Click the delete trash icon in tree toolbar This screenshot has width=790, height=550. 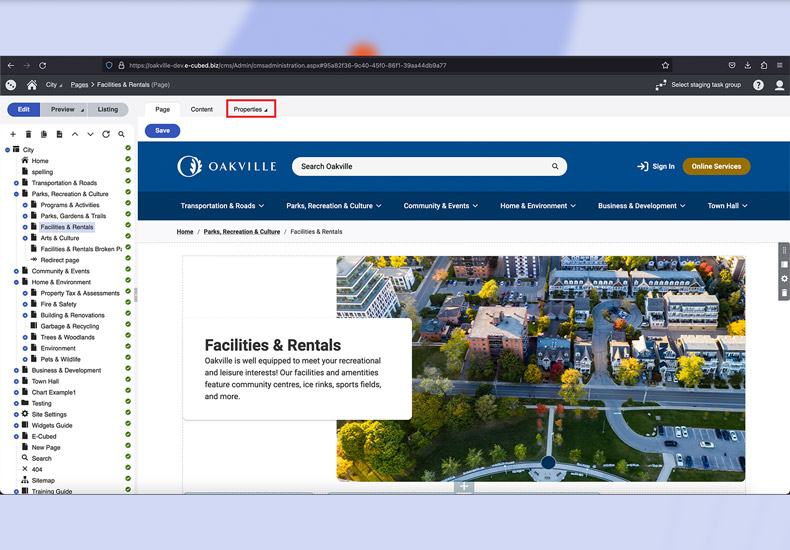pos(28,134)
